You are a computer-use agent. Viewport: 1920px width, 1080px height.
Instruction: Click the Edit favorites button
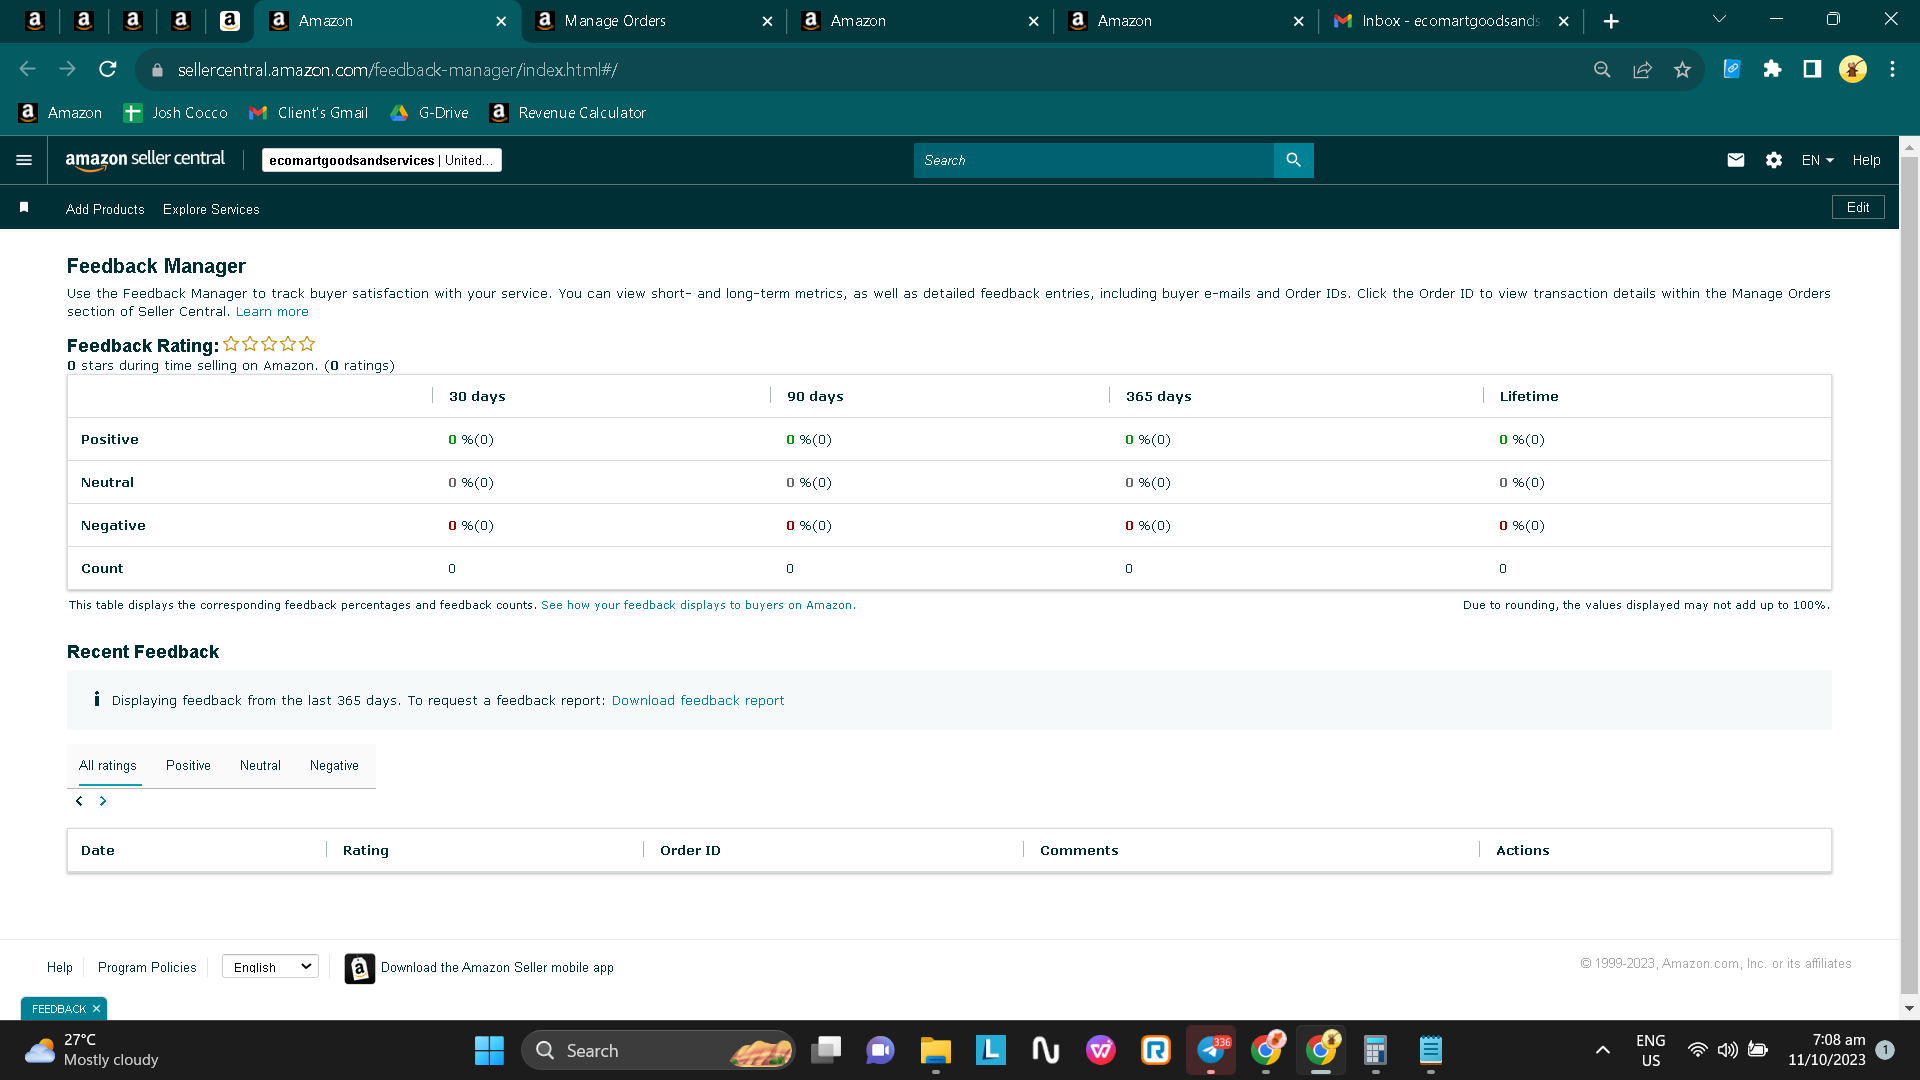click(x=1858, y=207)
